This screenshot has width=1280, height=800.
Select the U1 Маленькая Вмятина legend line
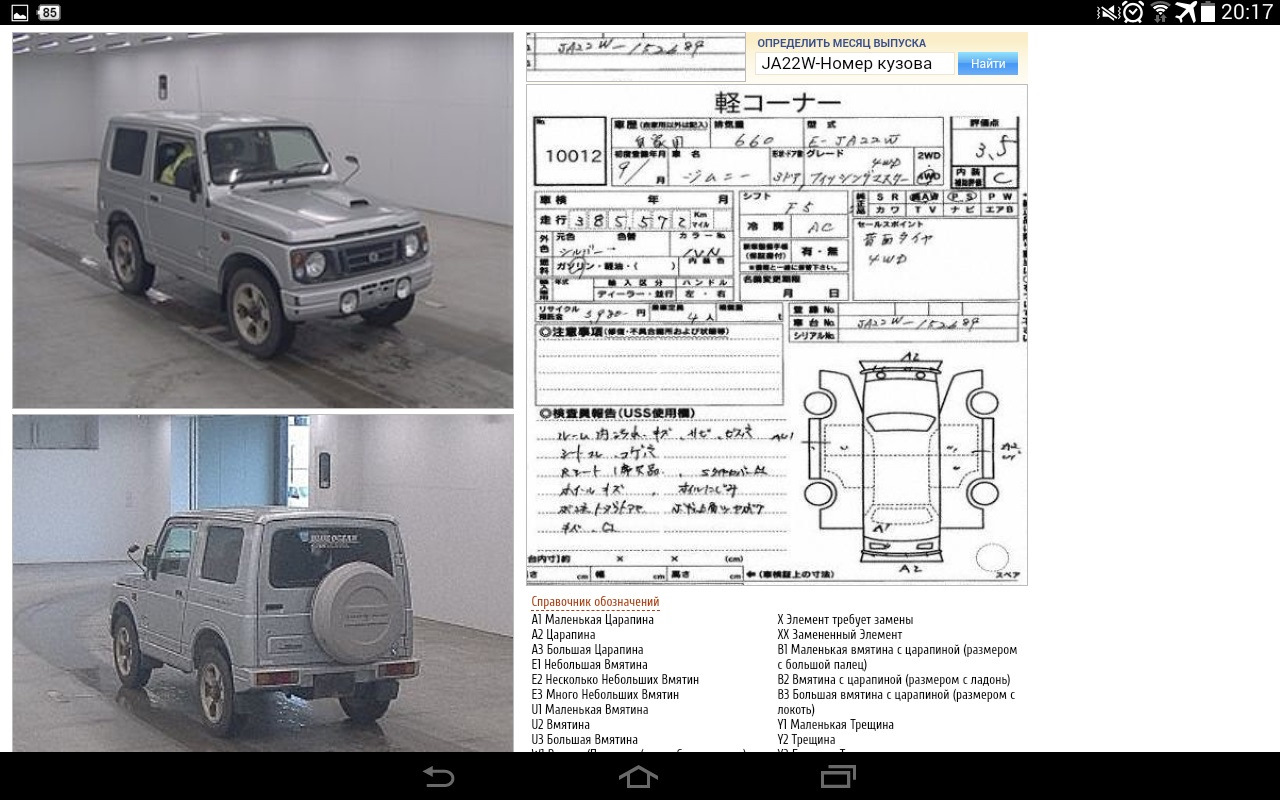pyautogui.click(x=590, y=710)
